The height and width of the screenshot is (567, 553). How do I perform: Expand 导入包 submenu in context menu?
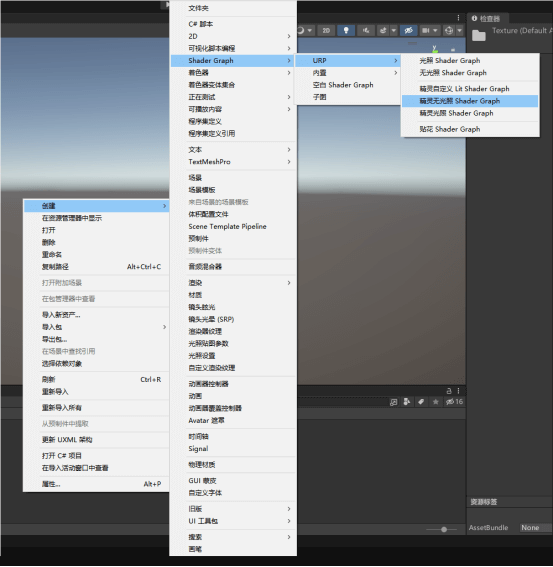coord(97,327)
